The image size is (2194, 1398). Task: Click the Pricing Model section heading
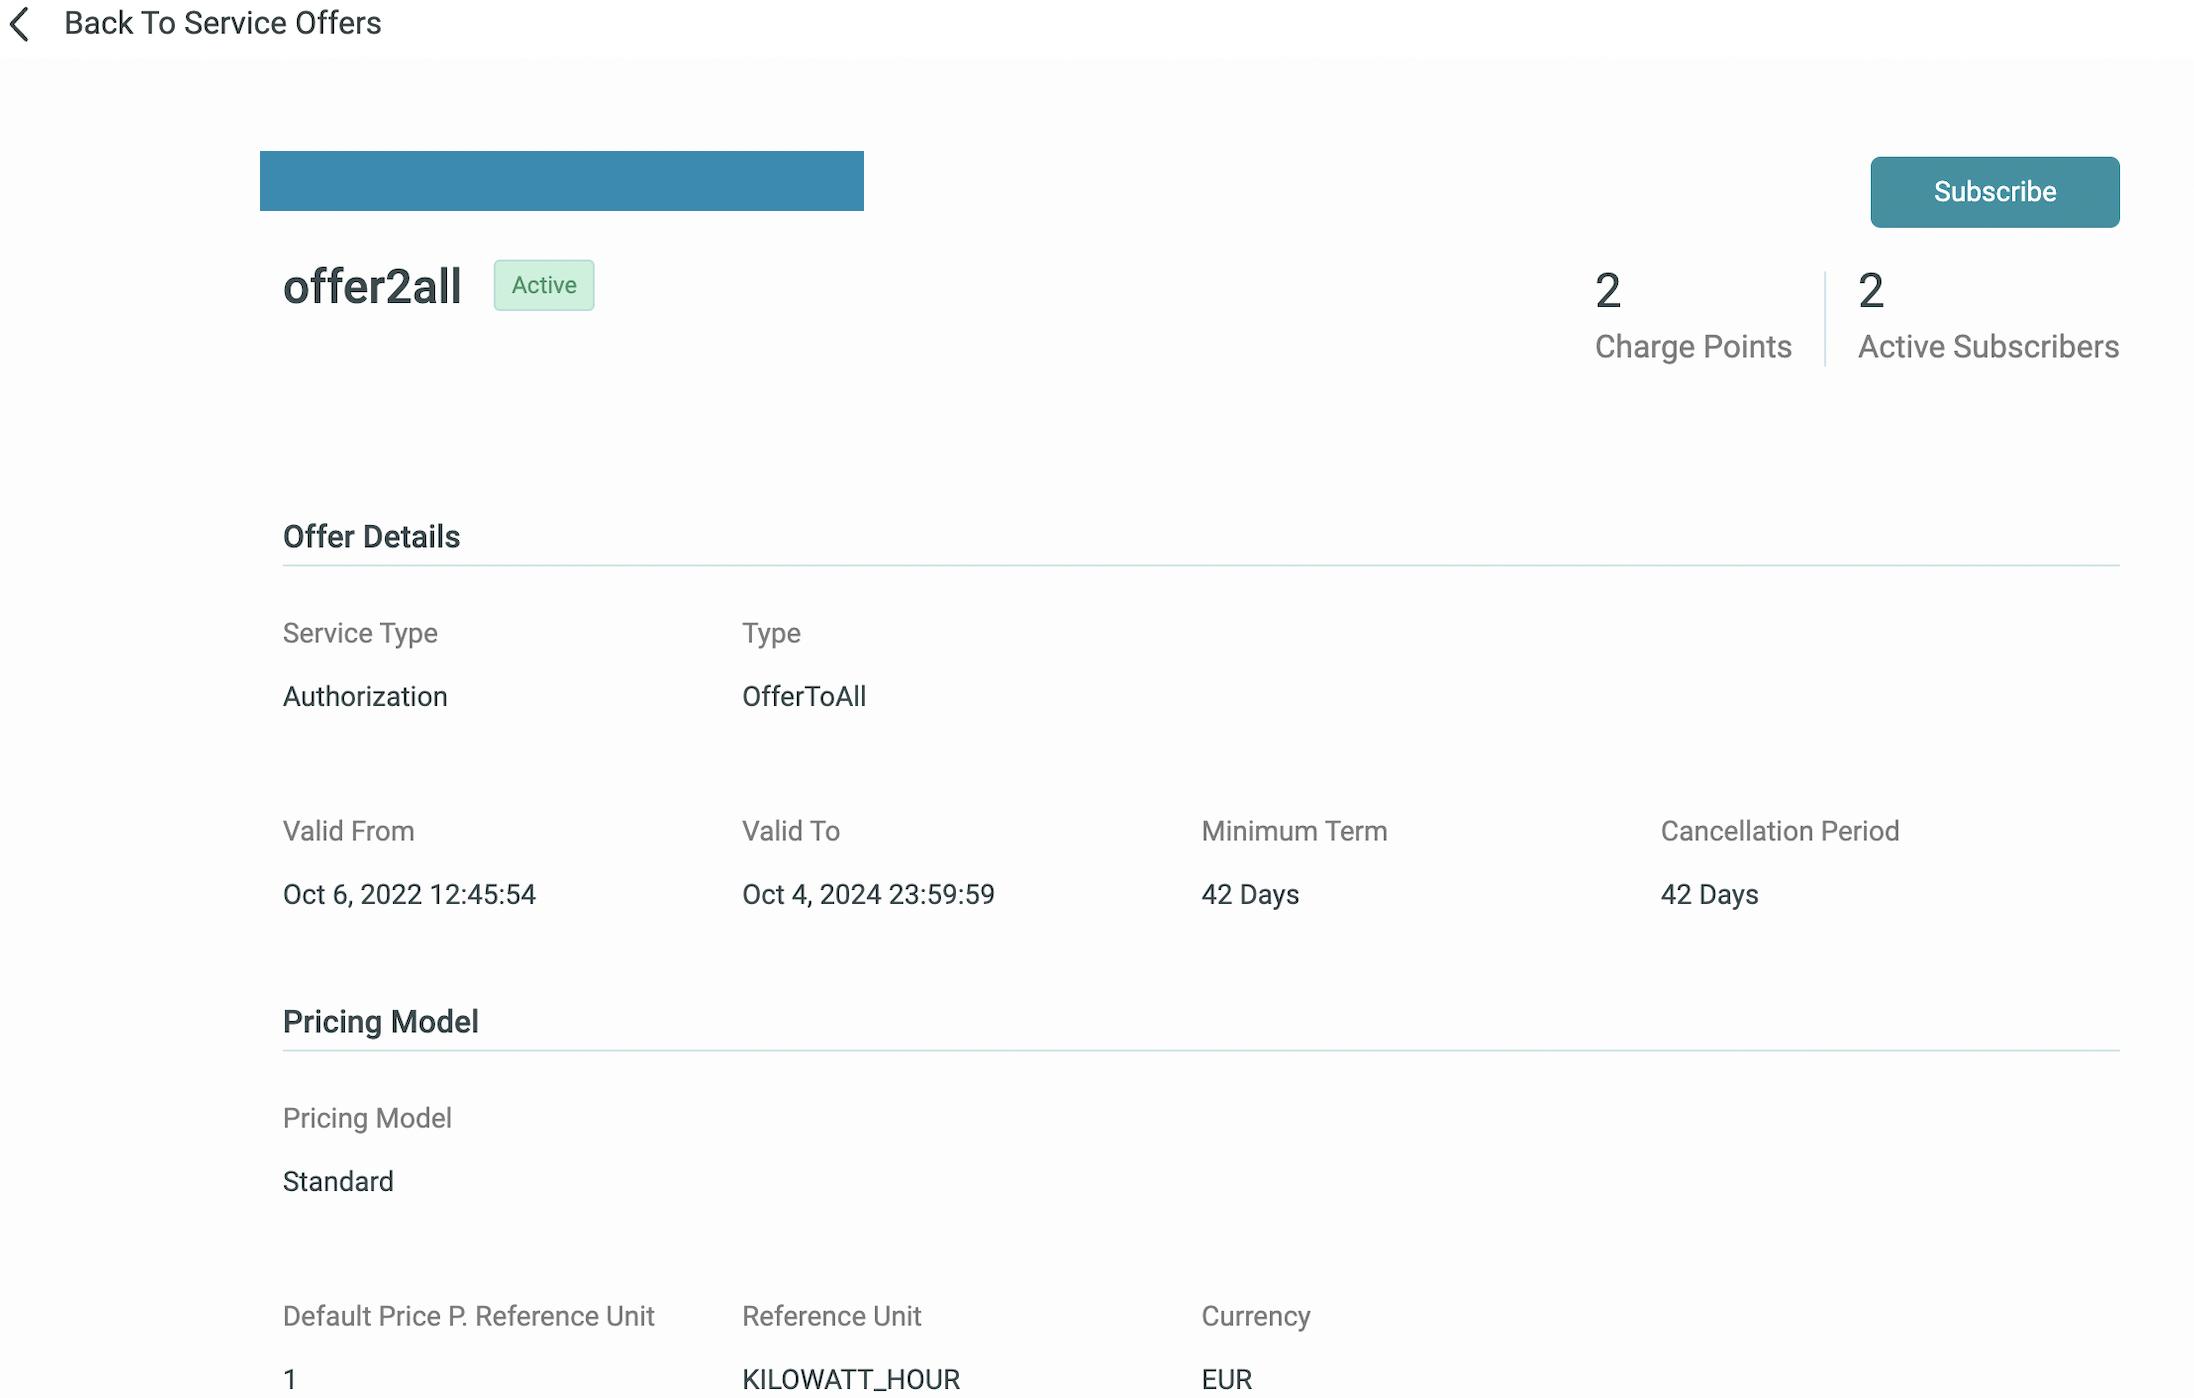tap(380, 1022)
